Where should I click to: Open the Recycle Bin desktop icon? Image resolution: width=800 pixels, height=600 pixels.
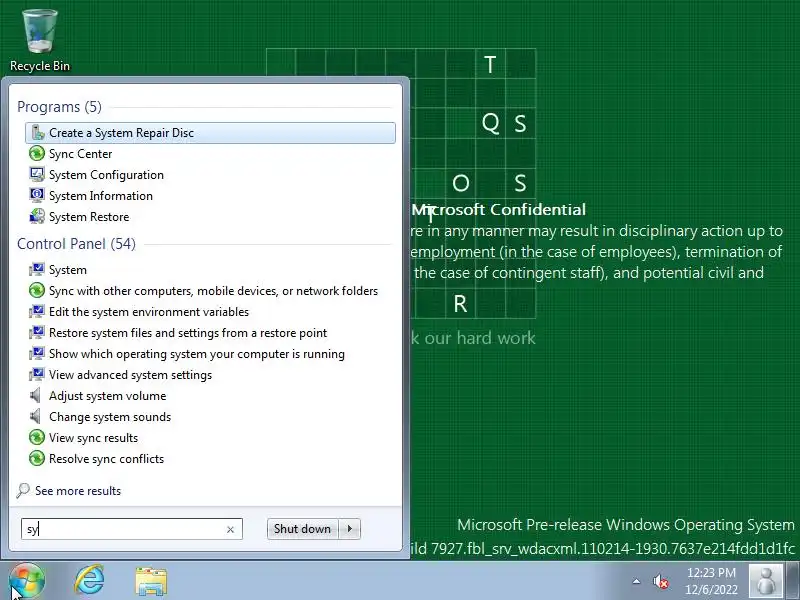39,40
